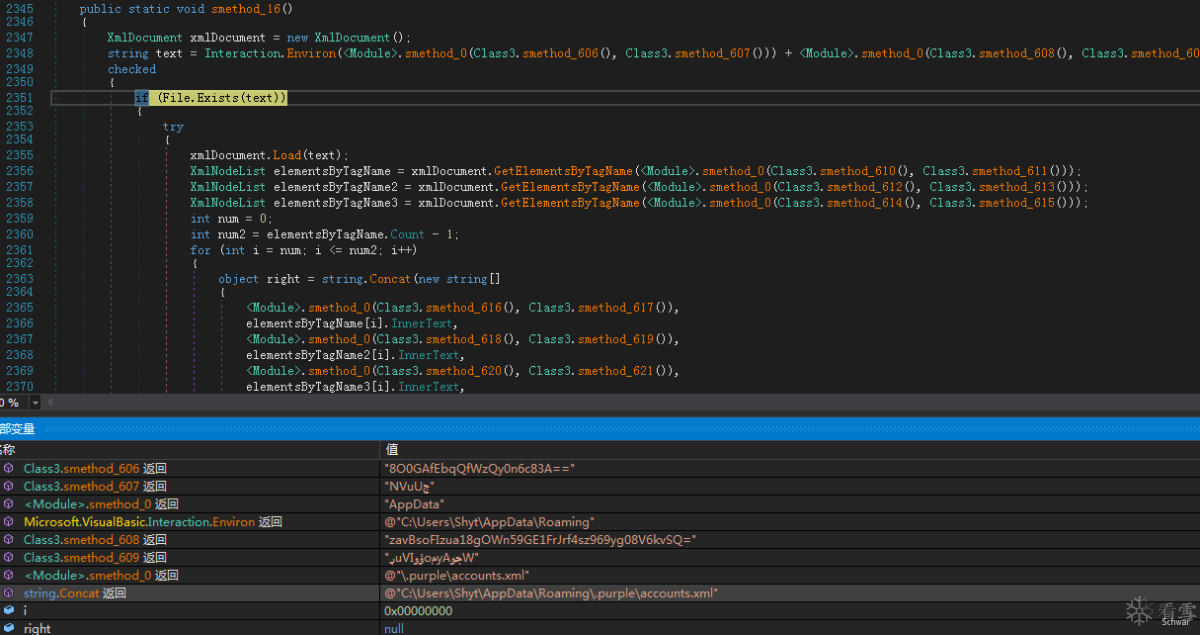Viewport: 1200px width, 635px height.
Task: Click the for keyword on line 2361
Action: click(201, 251)
